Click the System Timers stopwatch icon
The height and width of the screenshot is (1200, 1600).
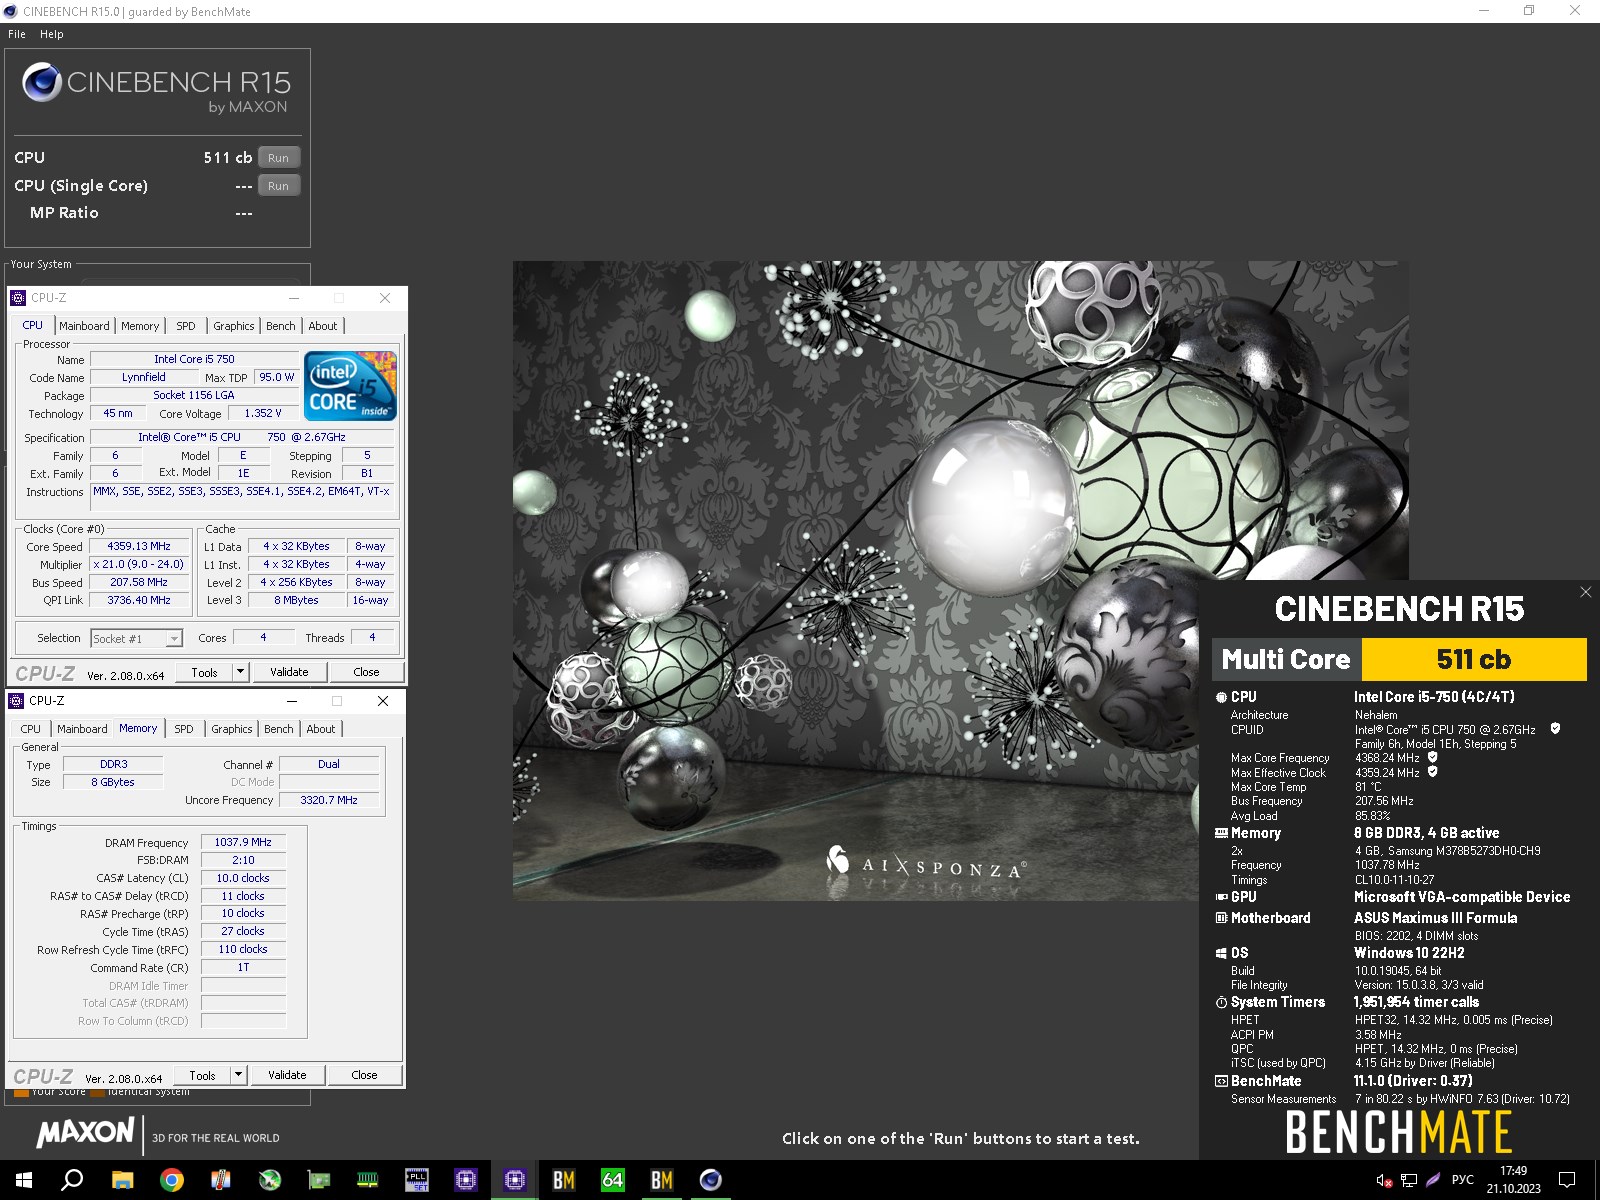pos(1221,1002)
